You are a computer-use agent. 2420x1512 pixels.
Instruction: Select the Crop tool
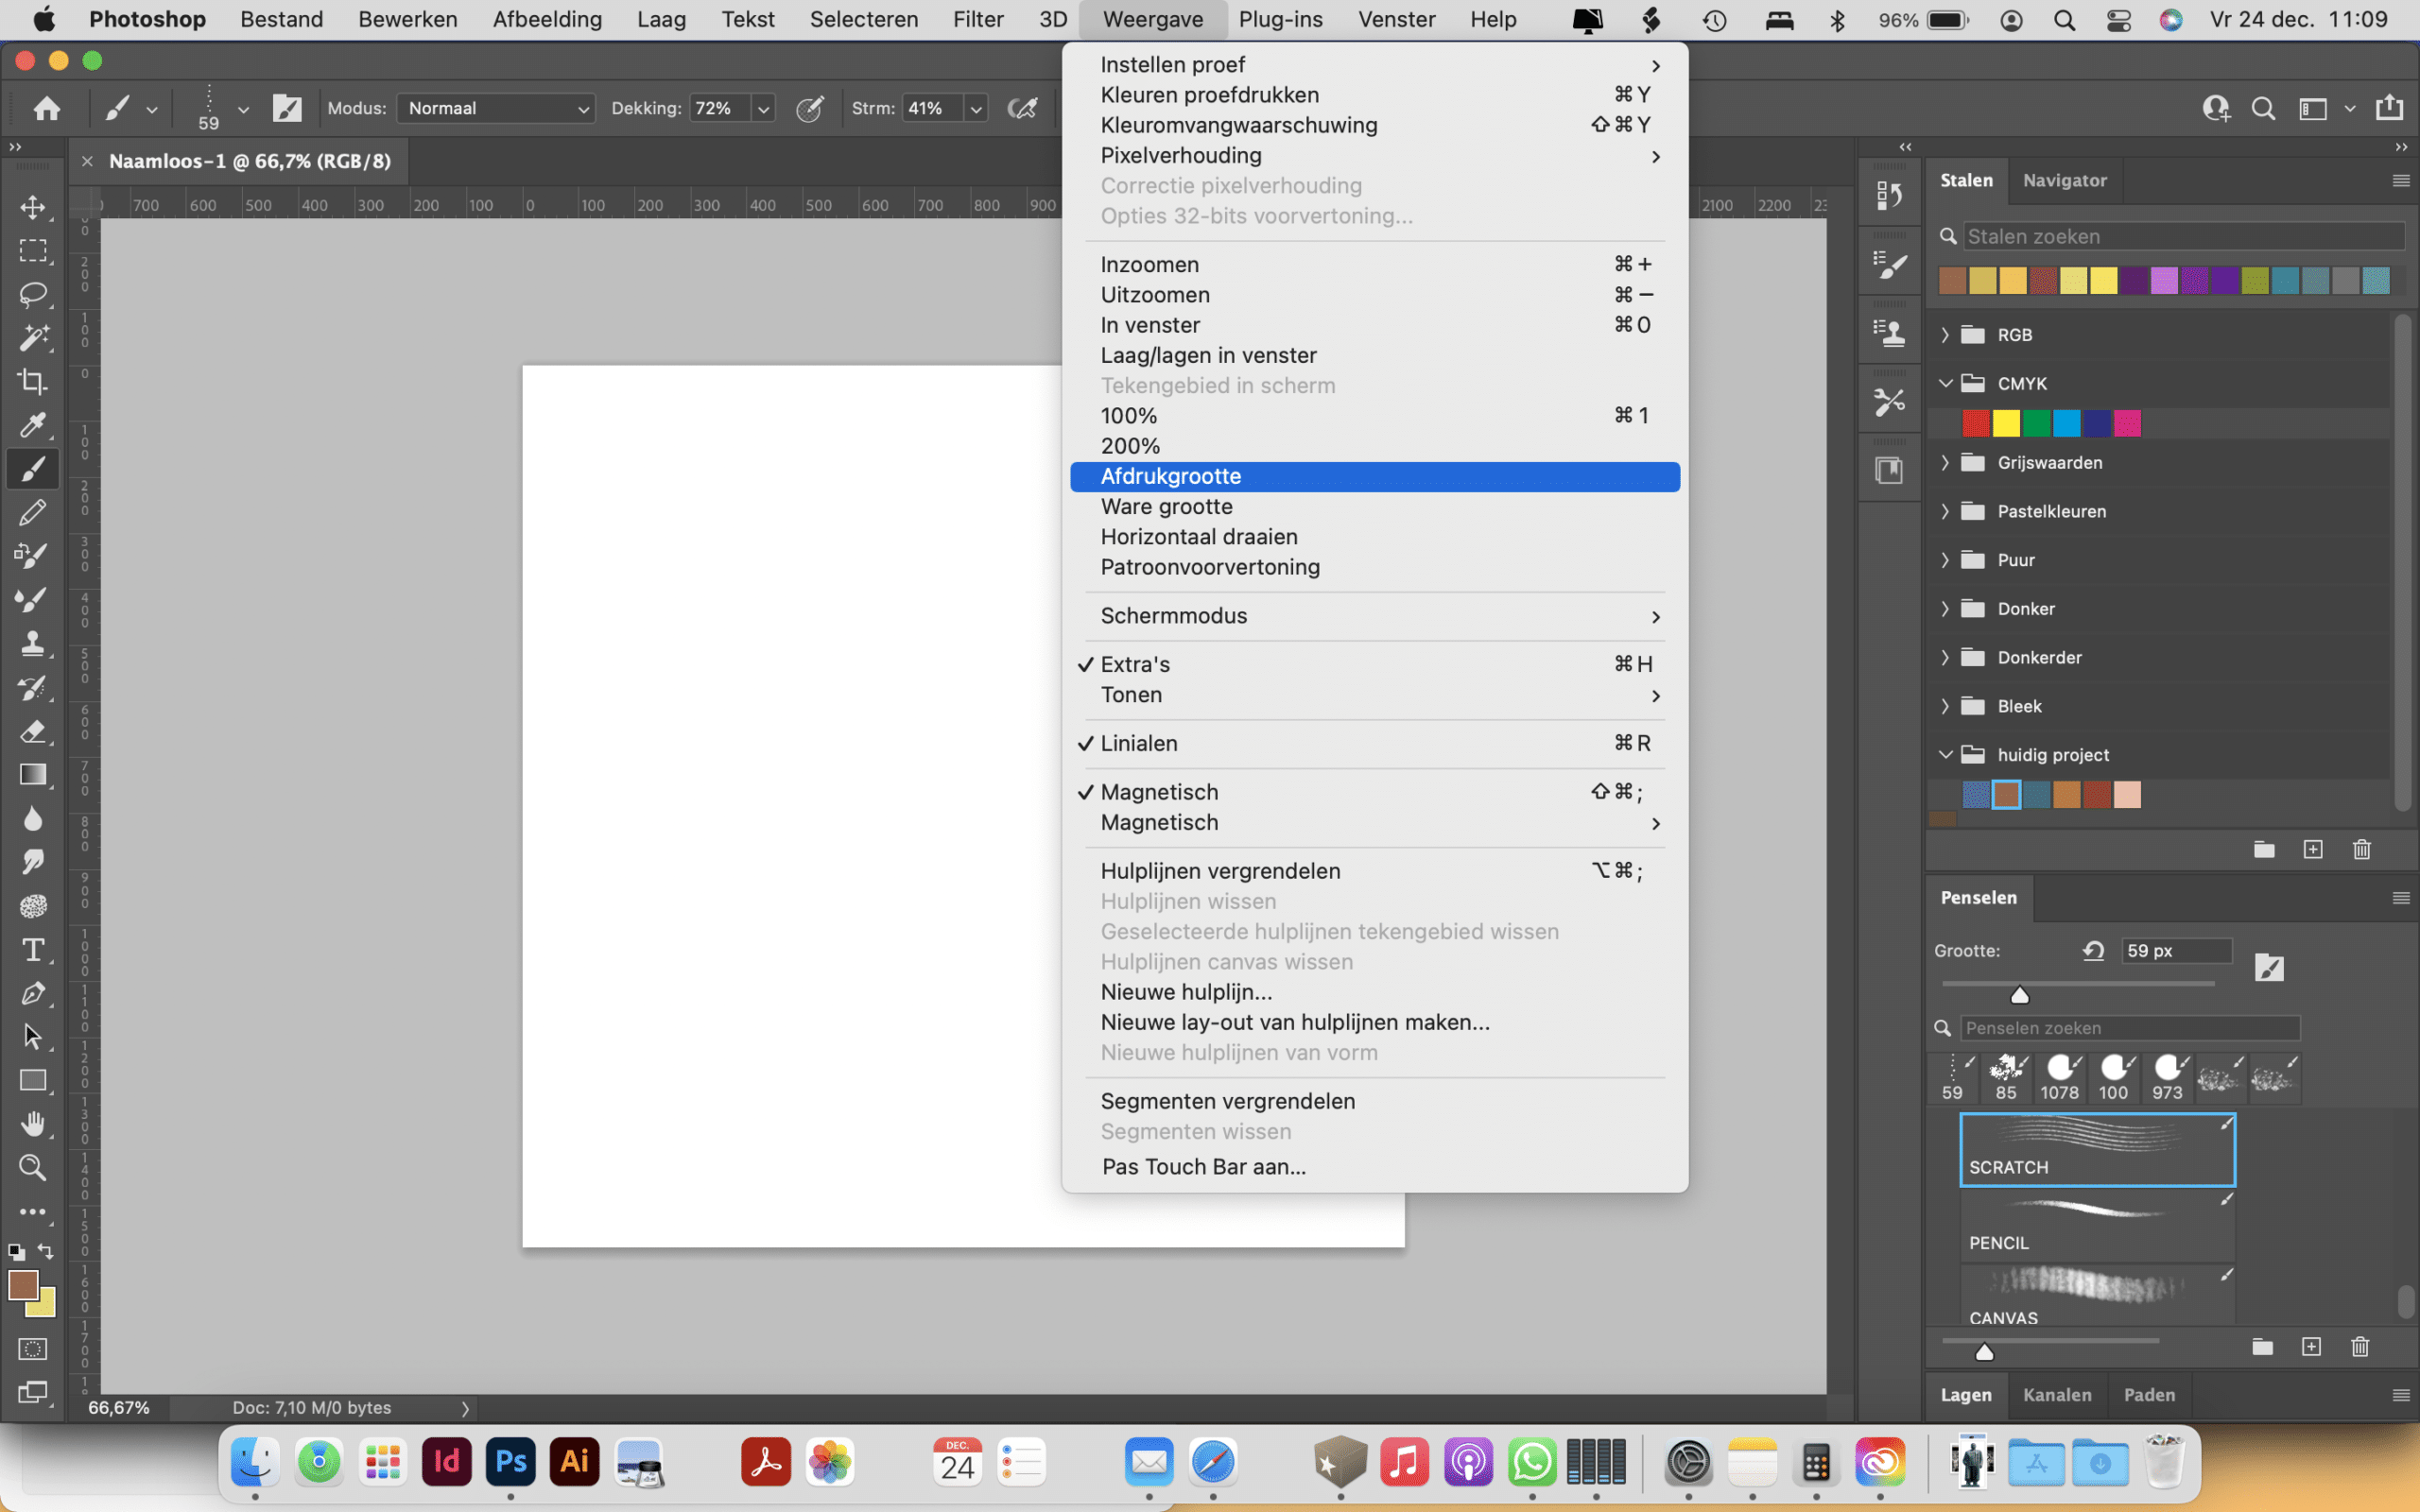click(x=33, y=381)
